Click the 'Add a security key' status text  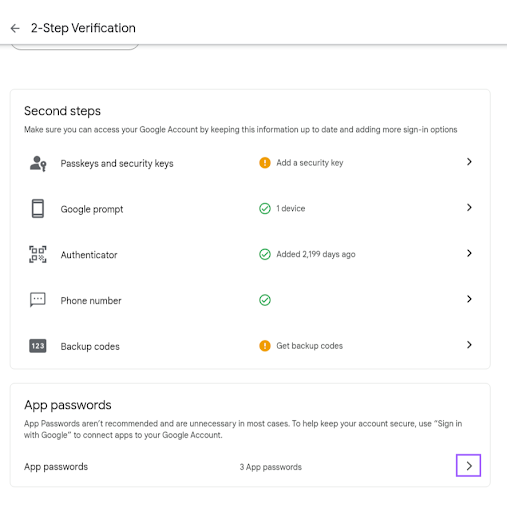tap(310, 163)
